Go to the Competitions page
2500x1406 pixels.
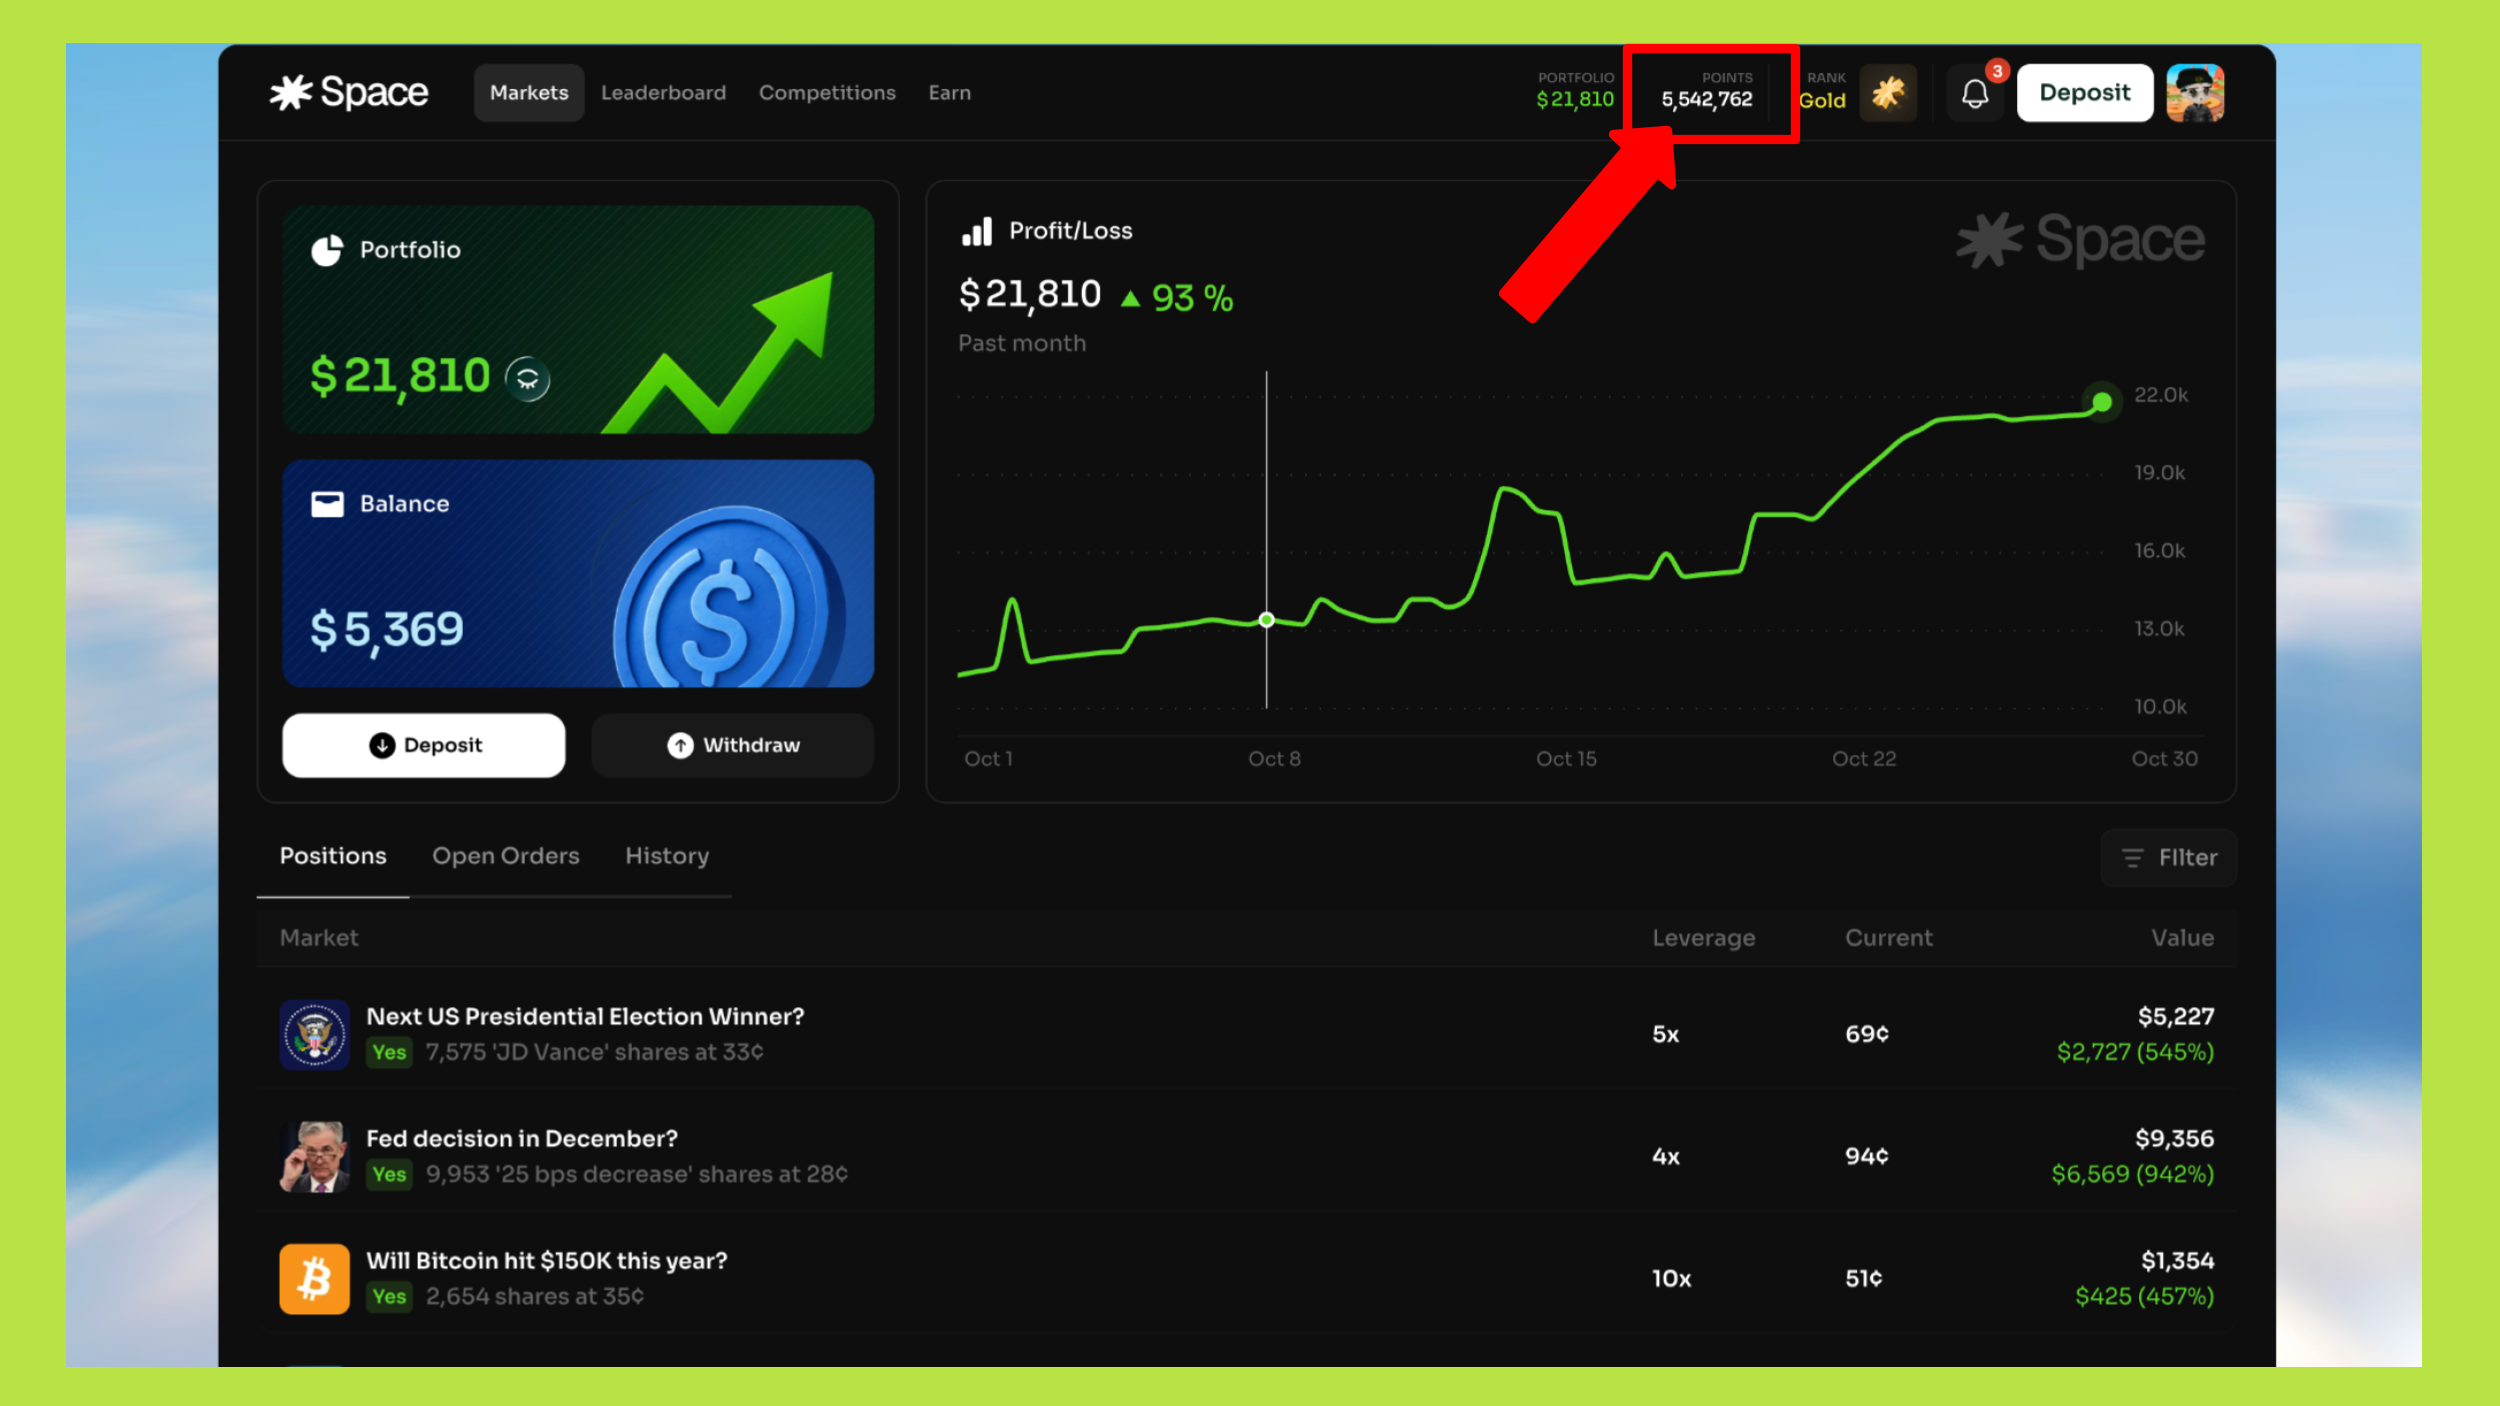[x=826, y=93]
